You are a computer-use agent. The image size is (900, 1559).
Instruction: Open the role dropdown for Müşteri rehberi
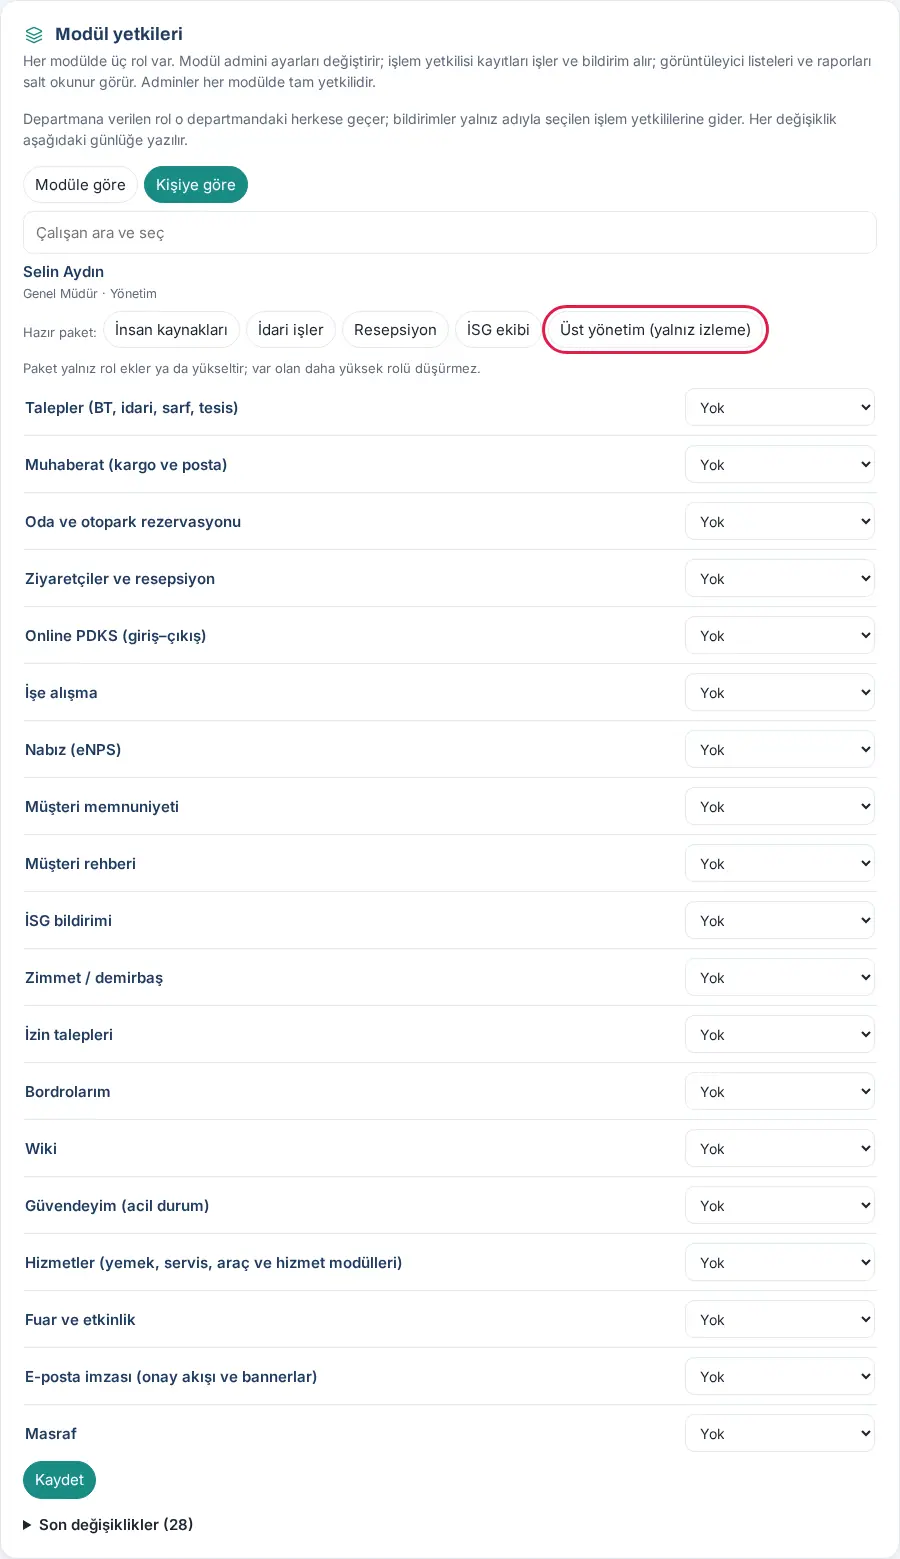coord(780,864)
